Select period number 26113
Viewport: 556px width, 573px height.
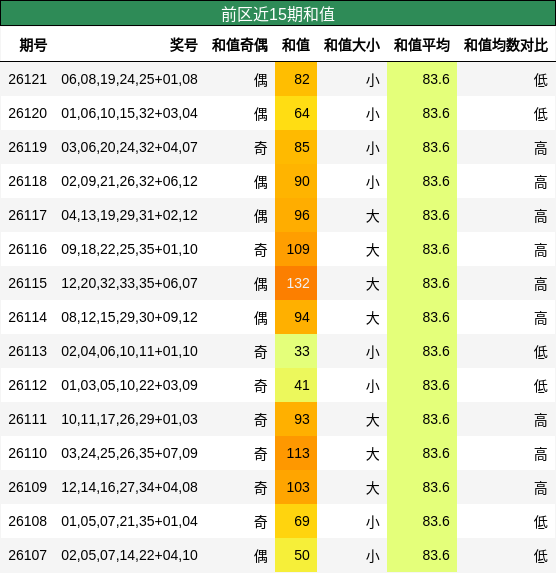(28, 351)
